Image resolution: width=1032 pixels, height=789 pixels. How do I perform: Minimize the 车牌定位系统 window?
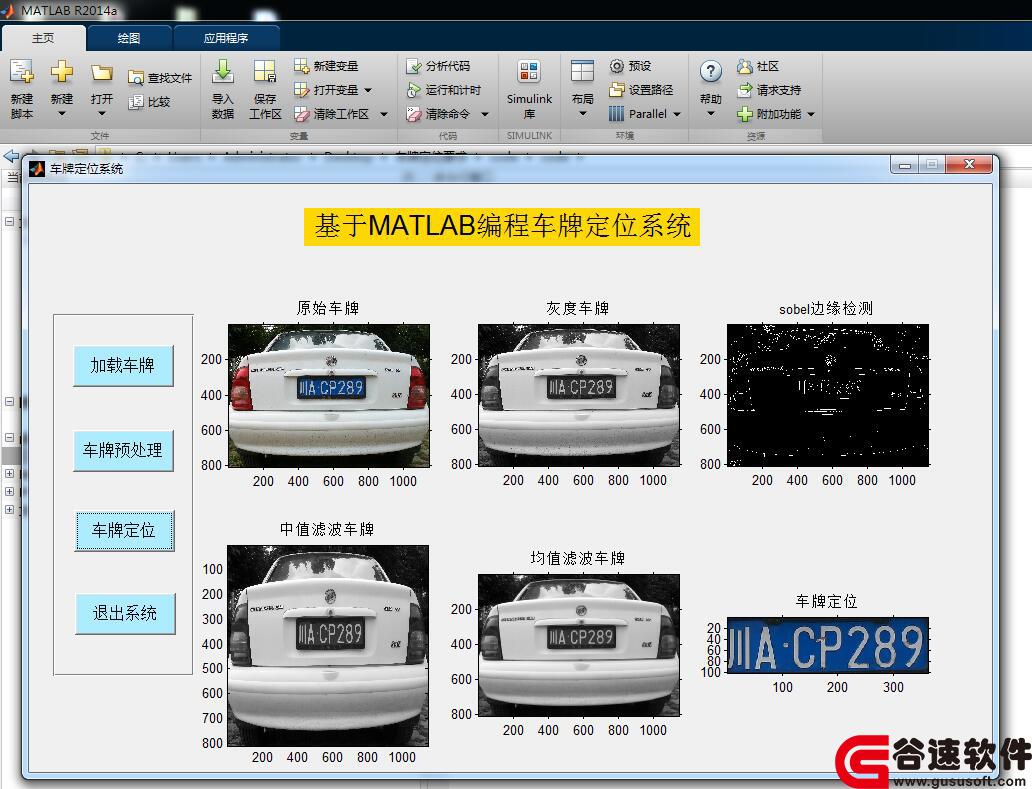[904, 165]
